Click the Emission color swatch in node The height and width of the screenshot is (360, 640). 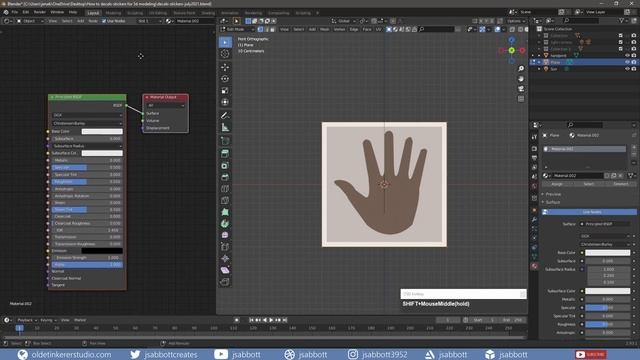click(102, 251)
